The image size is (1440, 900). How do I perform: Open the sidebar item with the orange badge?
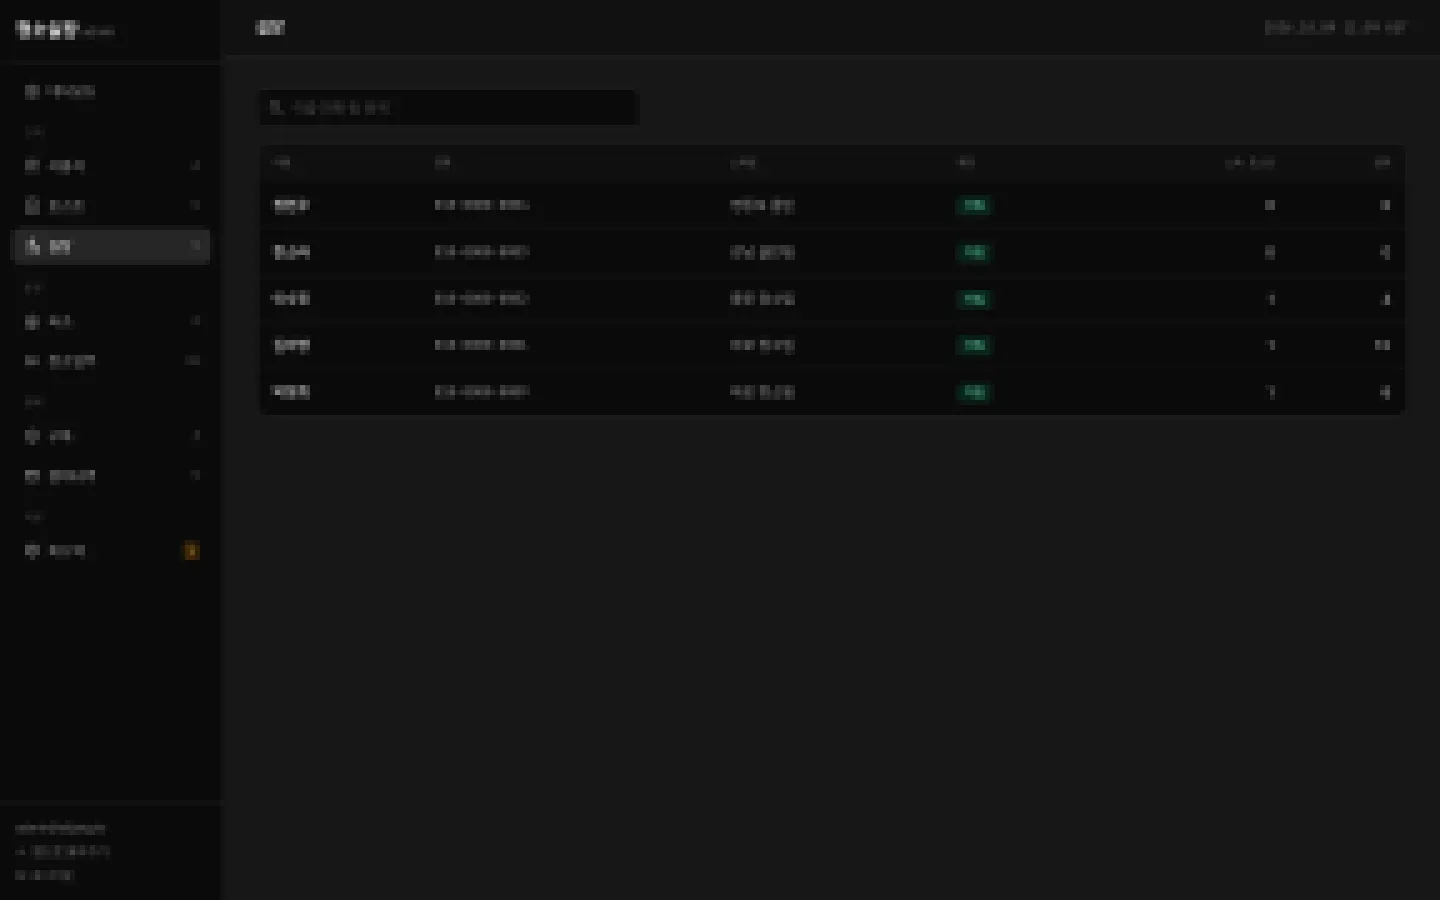[x=111, y=551]
